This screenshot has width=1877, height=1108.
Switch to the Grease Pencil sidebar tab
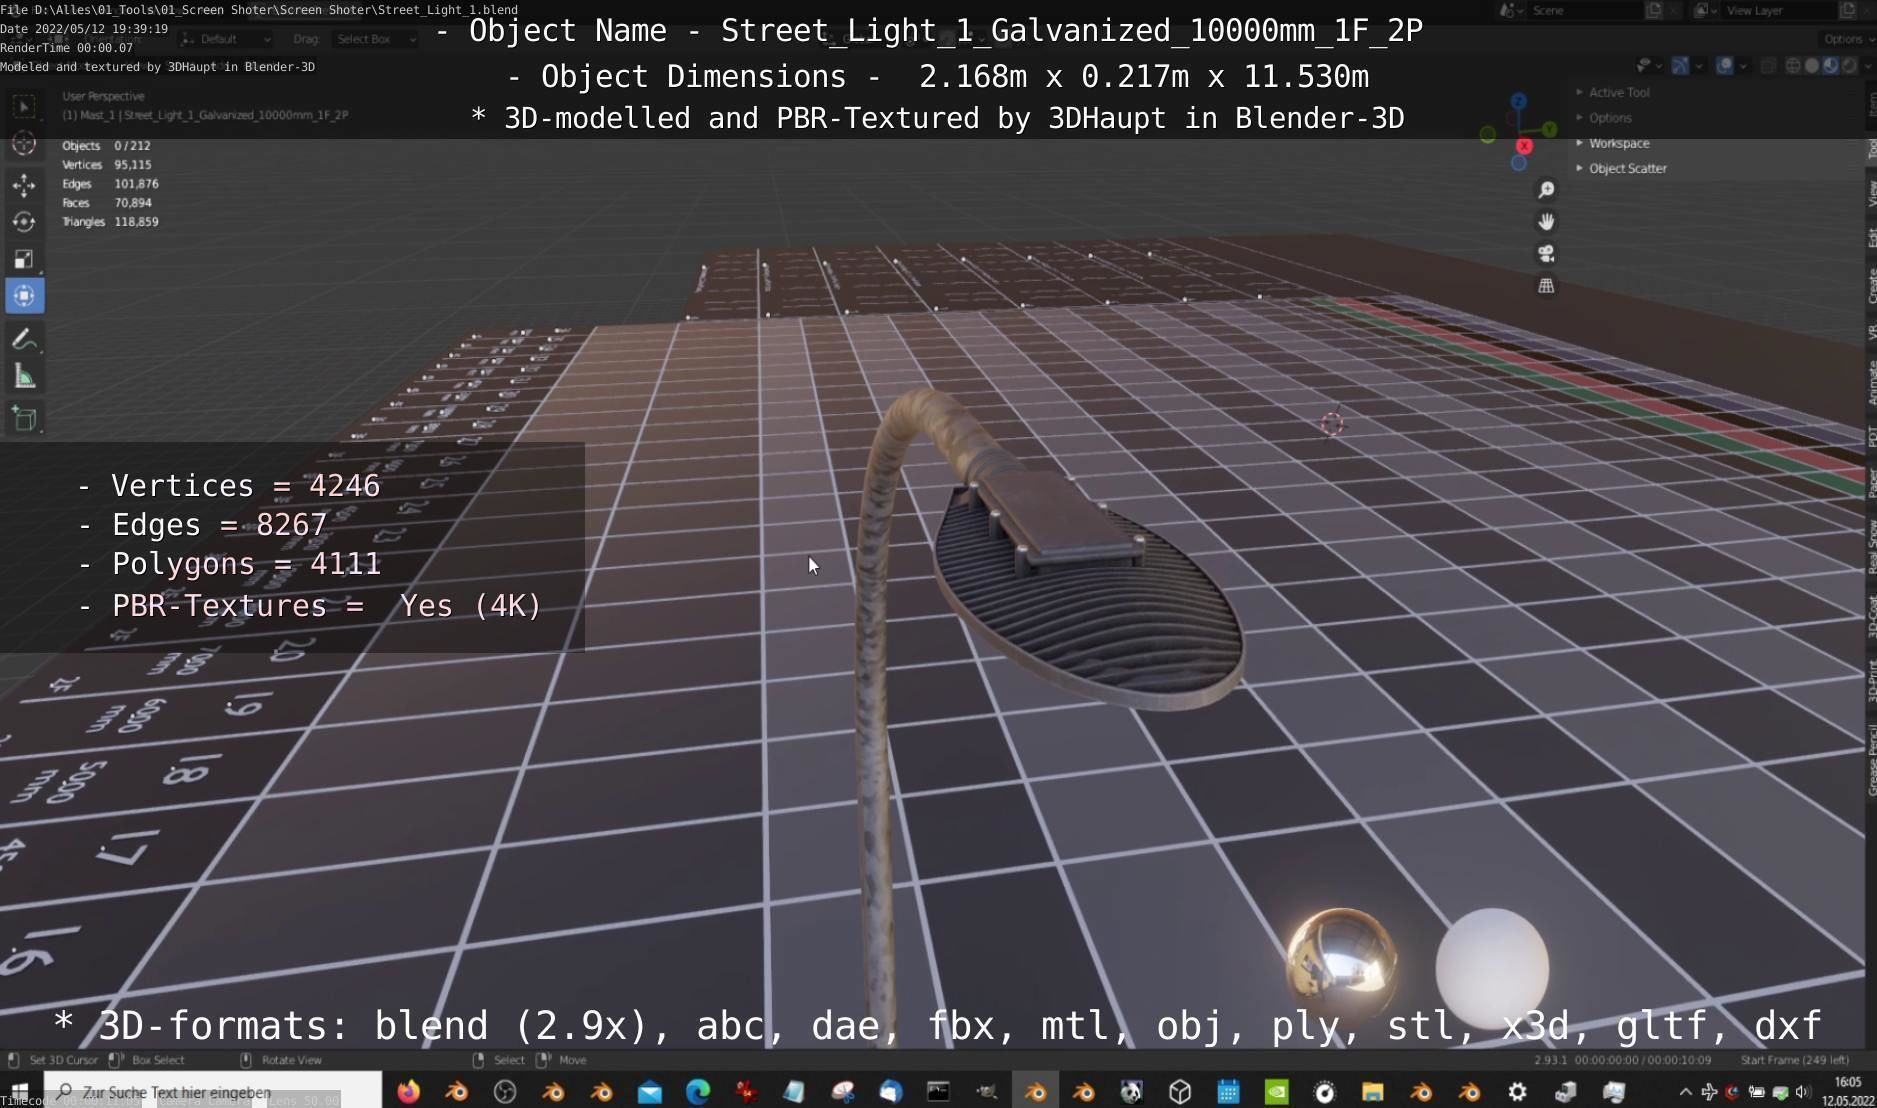click(1870, 759)
